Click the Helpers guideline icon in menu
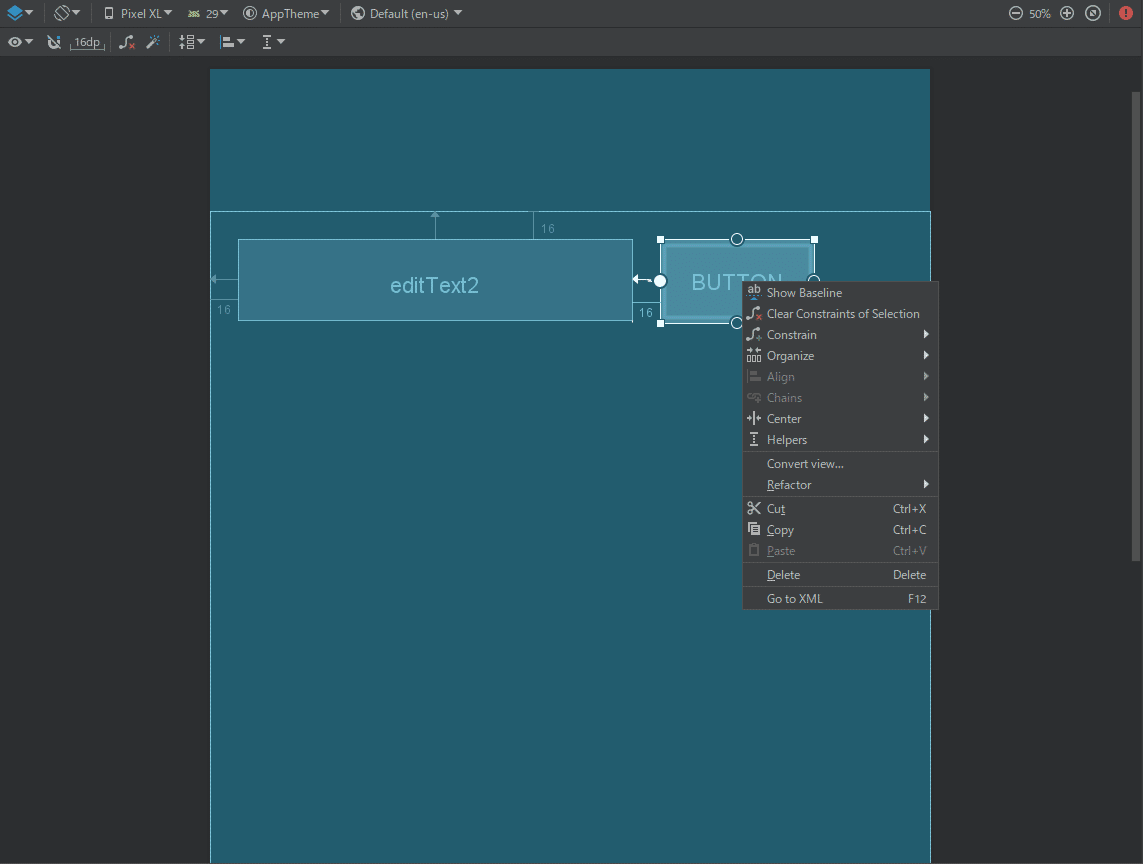The width and height of the screenshot is (1143, 864). pyautogui.click(x=754, y=439)
